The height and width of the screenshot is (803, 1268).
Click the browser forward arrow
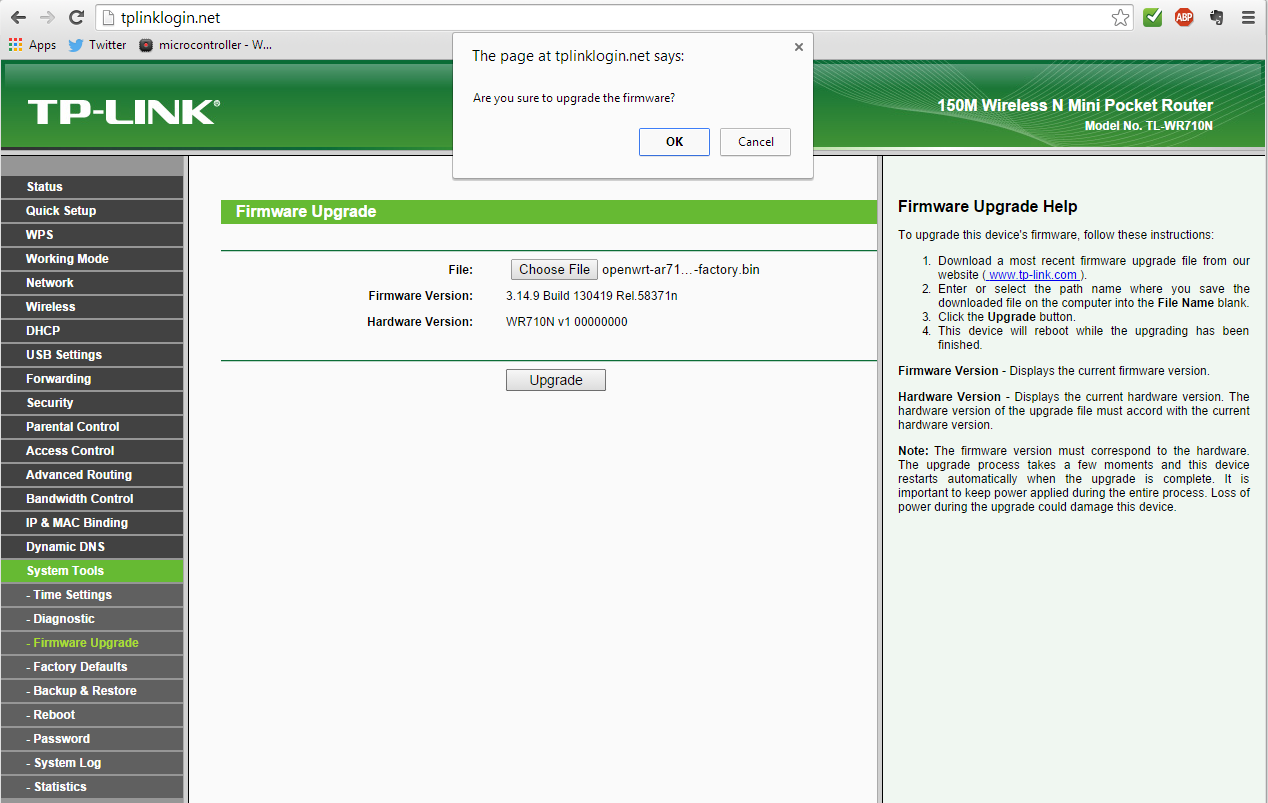point(47,18)
